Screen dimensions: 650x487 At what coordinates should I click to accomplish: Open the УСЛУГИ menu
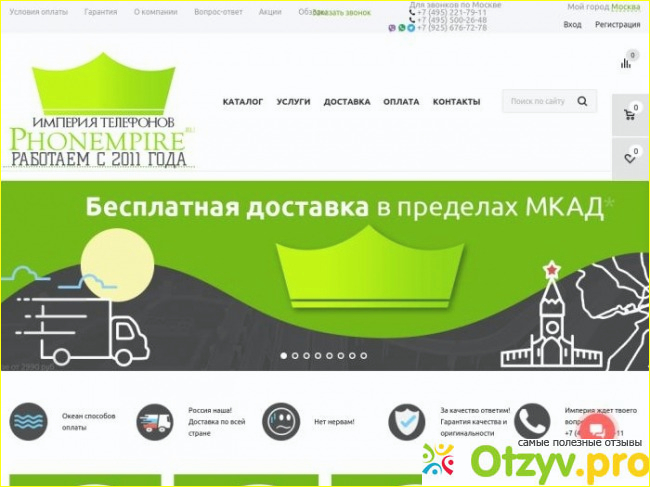click(294, 102)
